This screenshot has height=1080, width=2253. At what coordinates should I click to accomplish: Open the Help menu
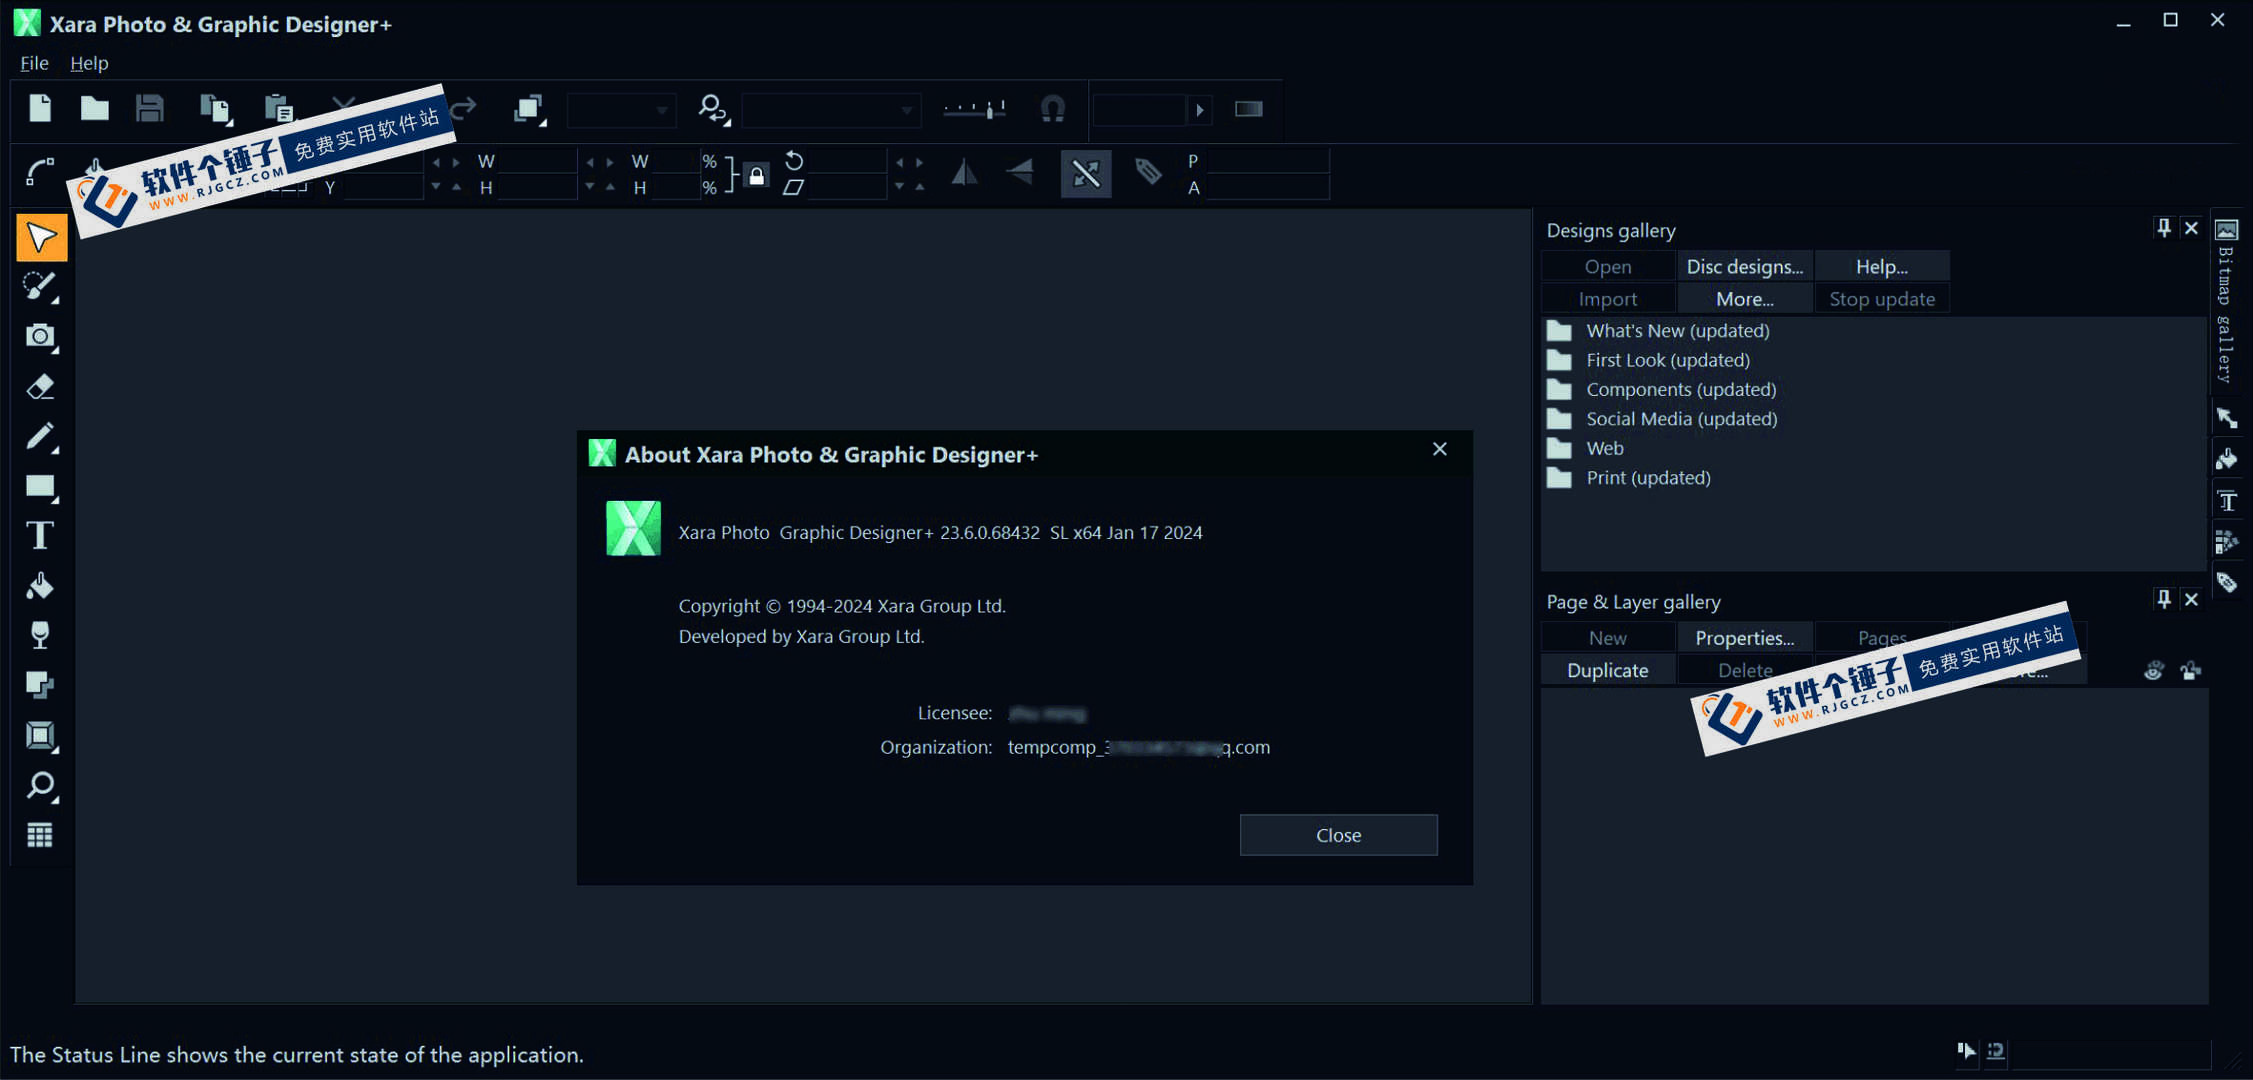[x=89, y=63]
